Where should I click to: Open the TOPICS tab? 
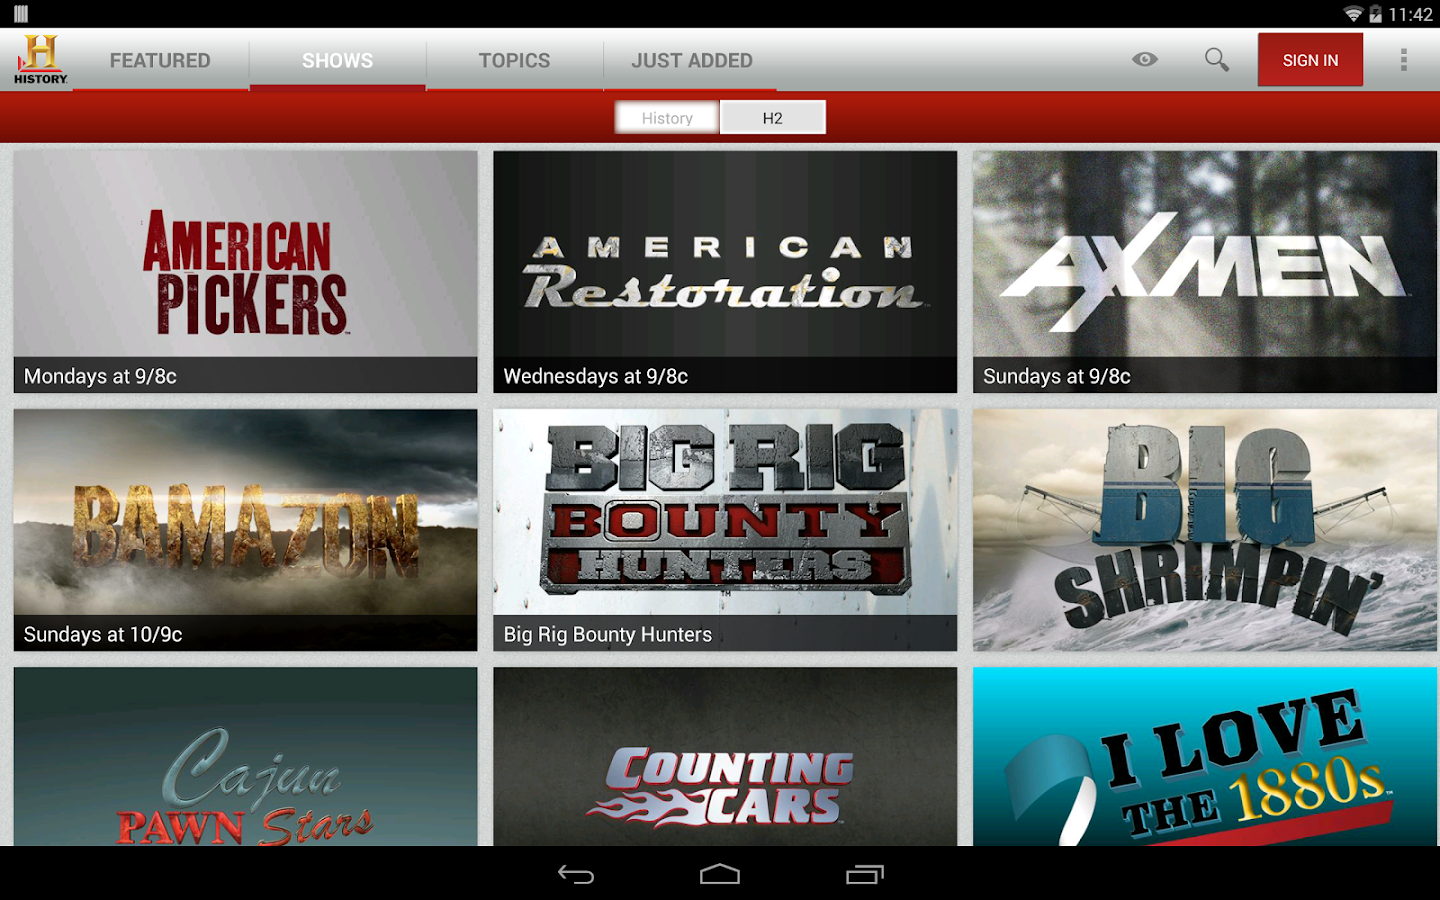pyautogui.click(x=514, y=60)
